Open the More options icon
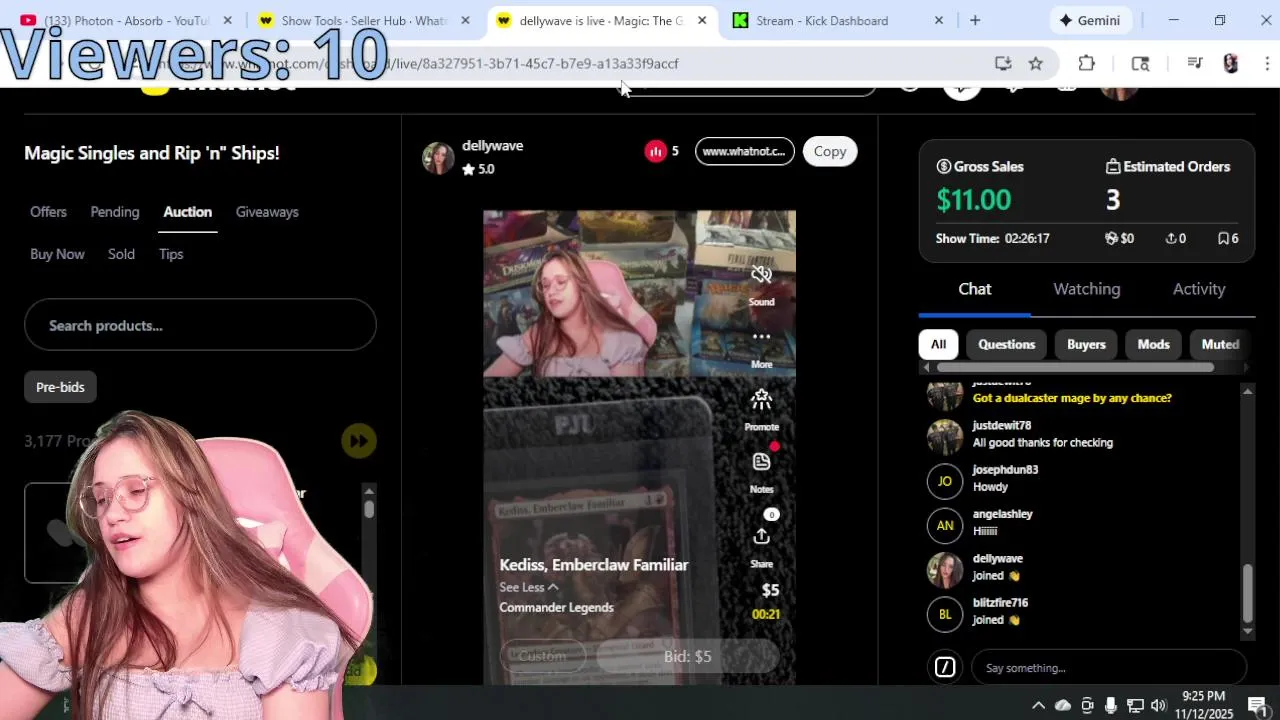Screen dimensions: 1280x720 click(762, 337)
